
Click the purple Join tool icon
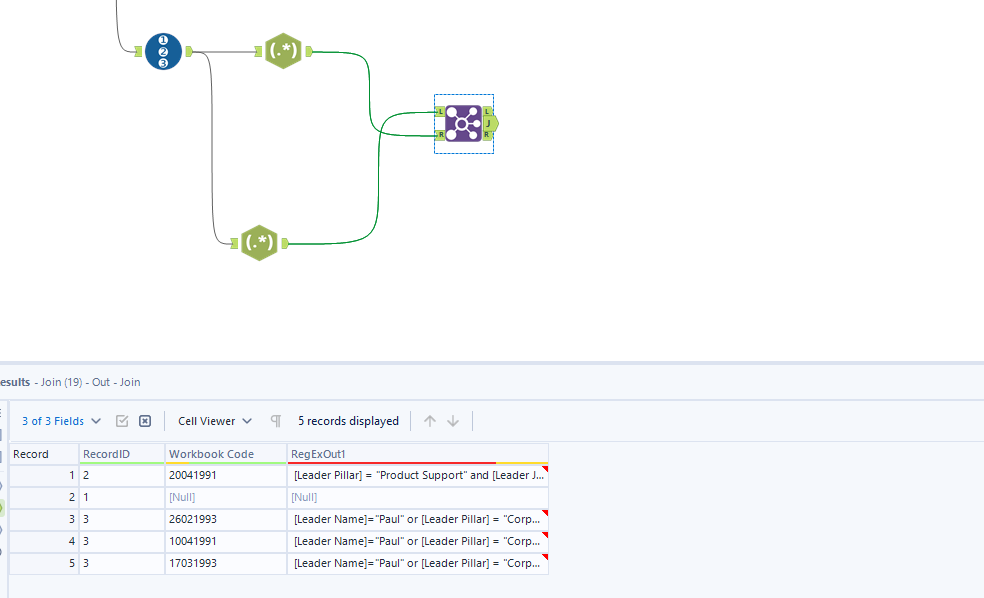coord(463,123)
